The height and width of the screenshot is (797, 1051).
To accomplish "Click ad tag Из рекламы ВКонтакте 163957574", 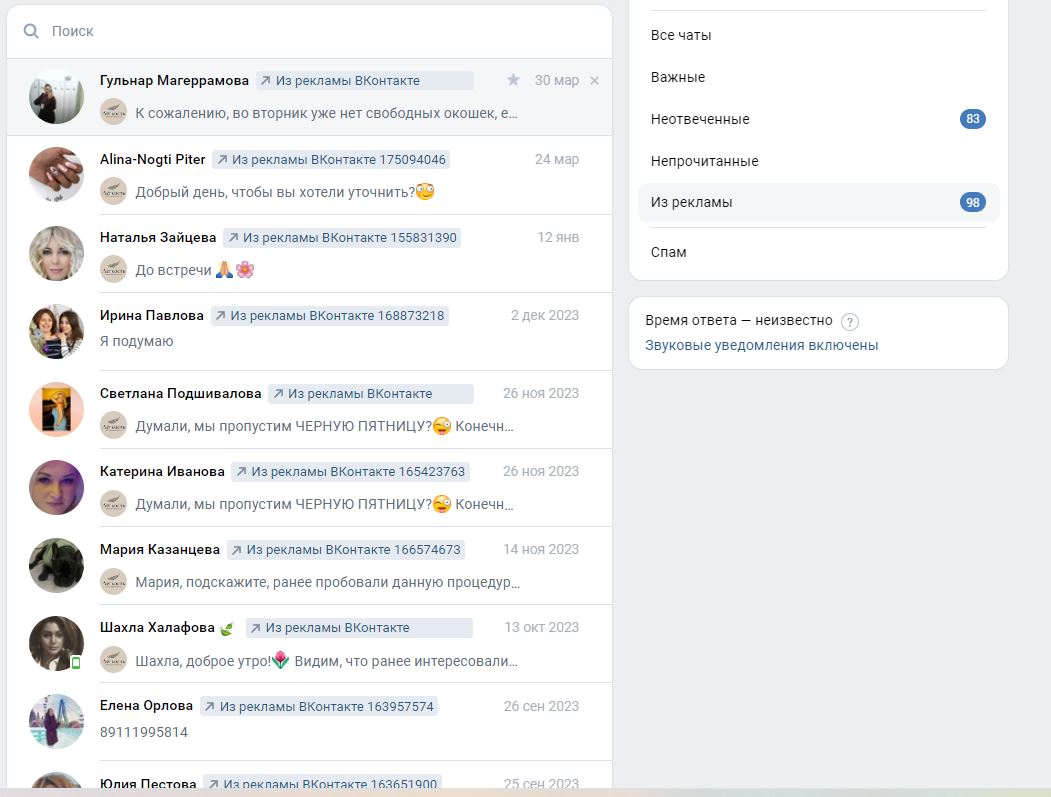I will click(x=319, y=707).
